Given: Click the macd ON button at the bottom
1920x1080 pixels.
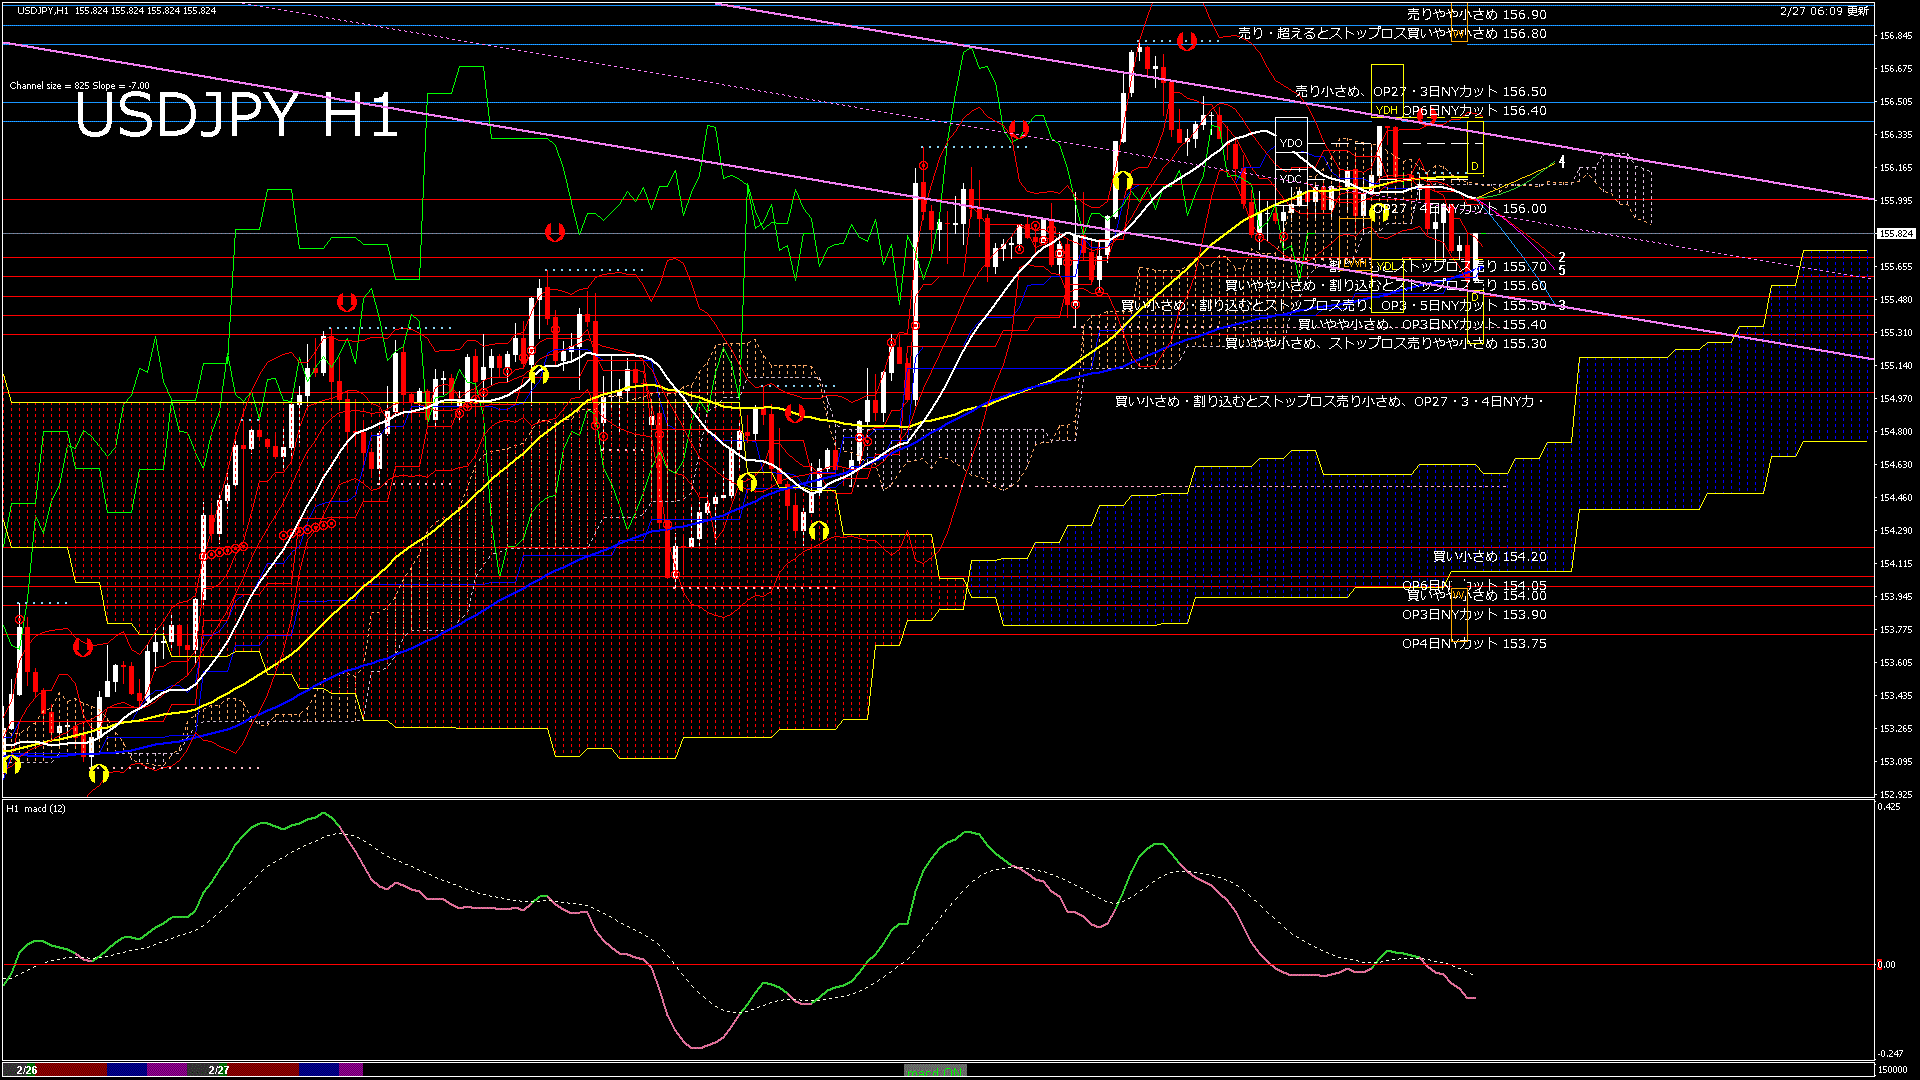Looking at the screenshot, I should [x=935, y=1070].
